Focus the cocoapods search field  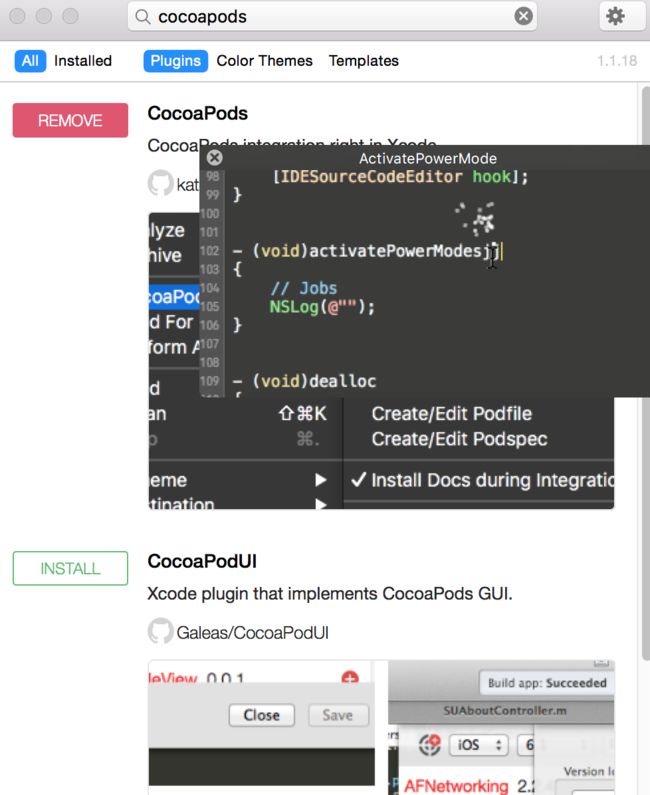click(x=332, y=17)
